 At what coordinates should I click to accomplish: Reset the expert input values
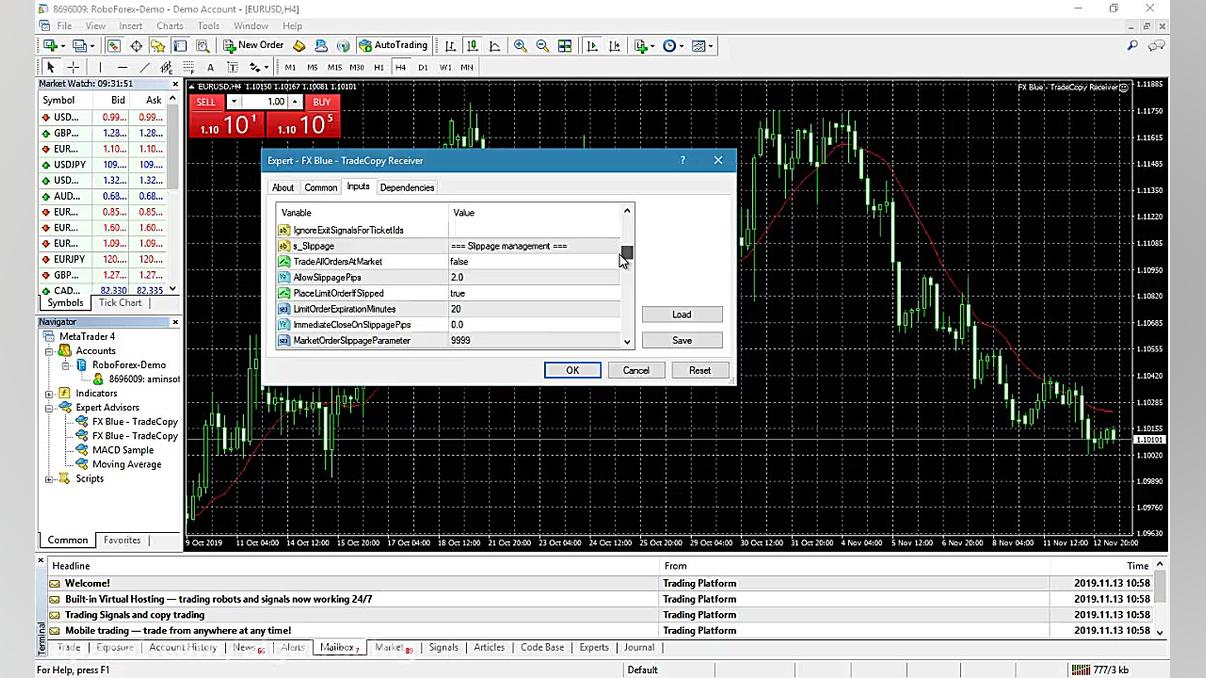[700, 370]
